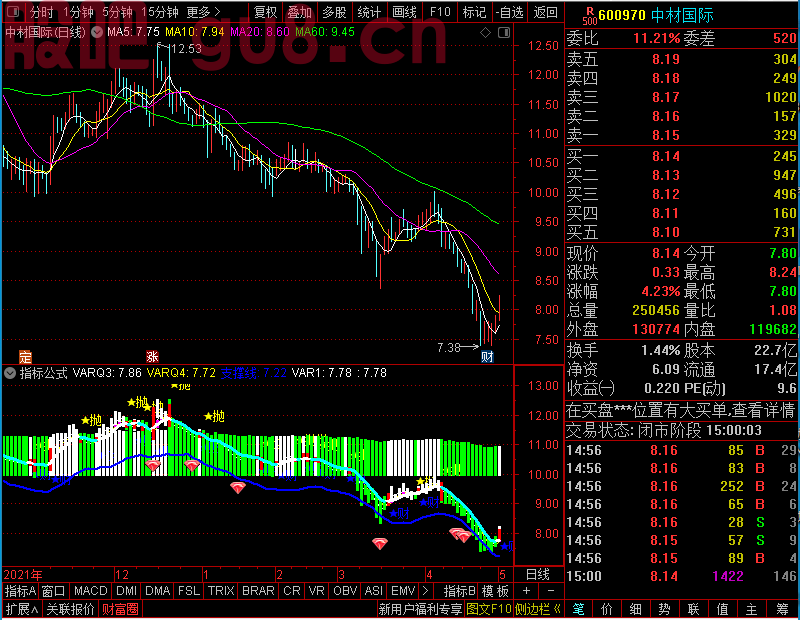Image resolution: width=800 pixels, height=620 pixels.
Task: Zoom out chart with − button
Action: point(551,591)
